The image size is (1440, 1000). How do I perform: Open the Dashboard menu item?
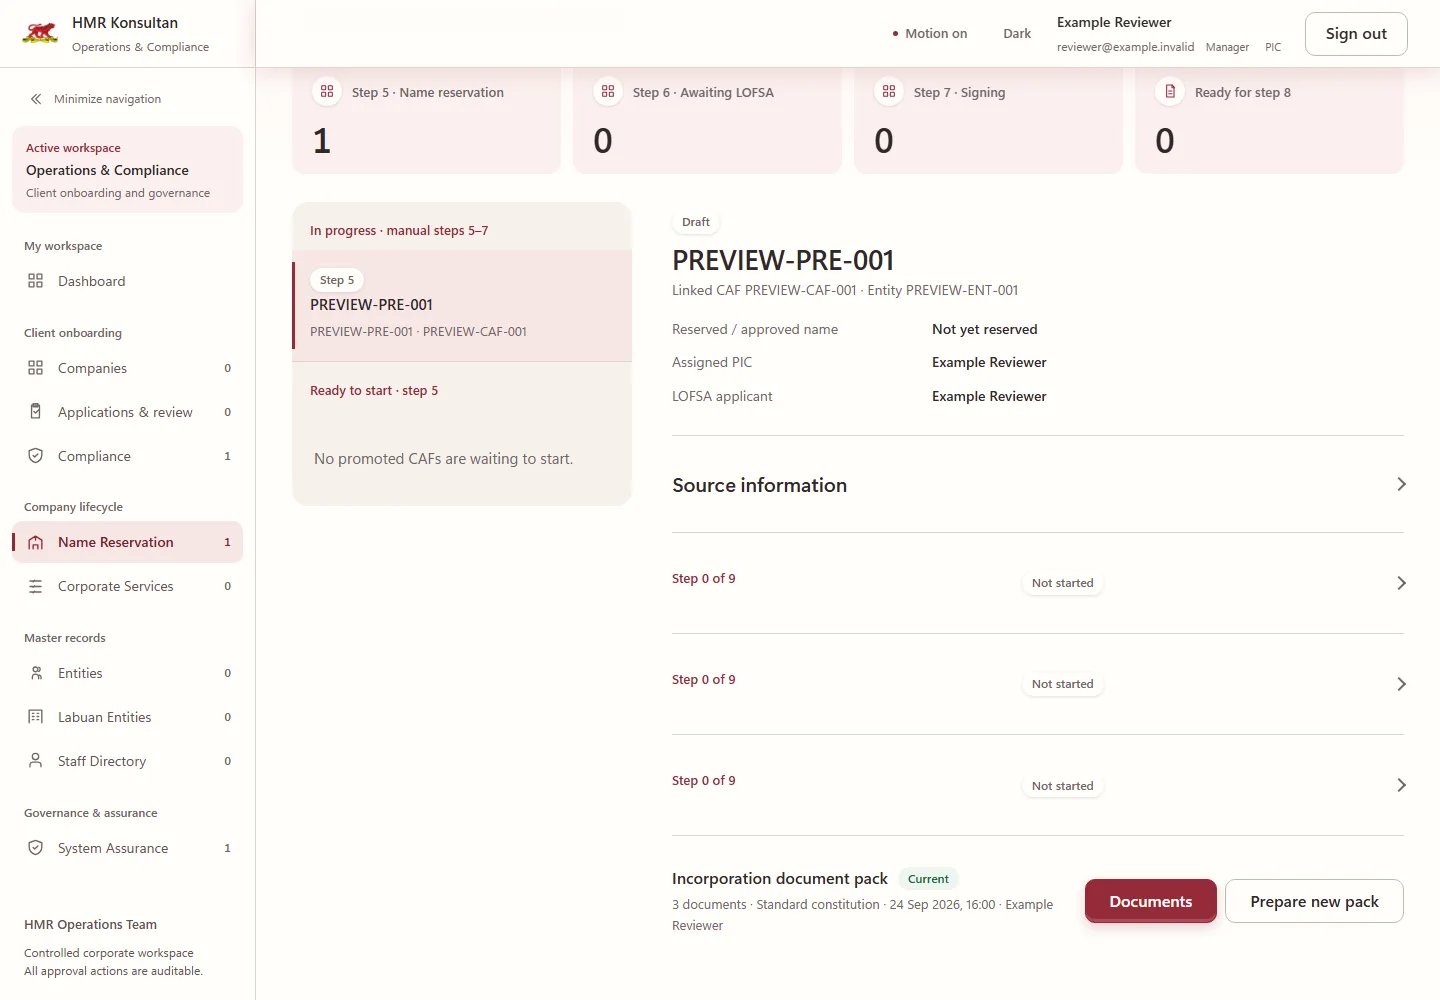127,281
